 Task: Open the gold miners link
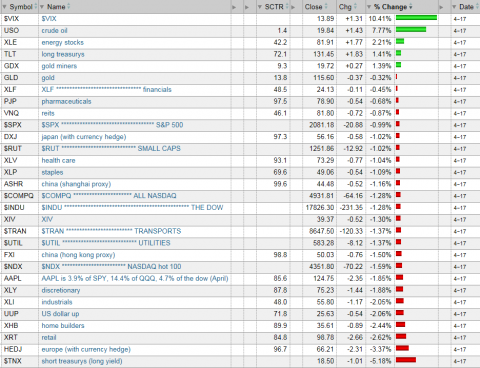tap(59, 66)
